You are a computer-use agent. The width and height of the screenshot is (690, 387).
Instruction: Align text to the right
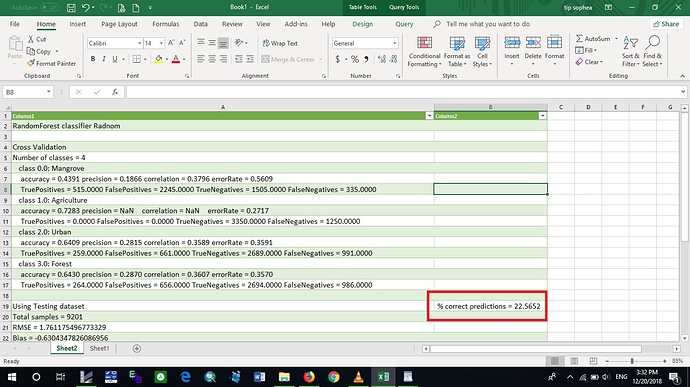(x=223, y=59)
